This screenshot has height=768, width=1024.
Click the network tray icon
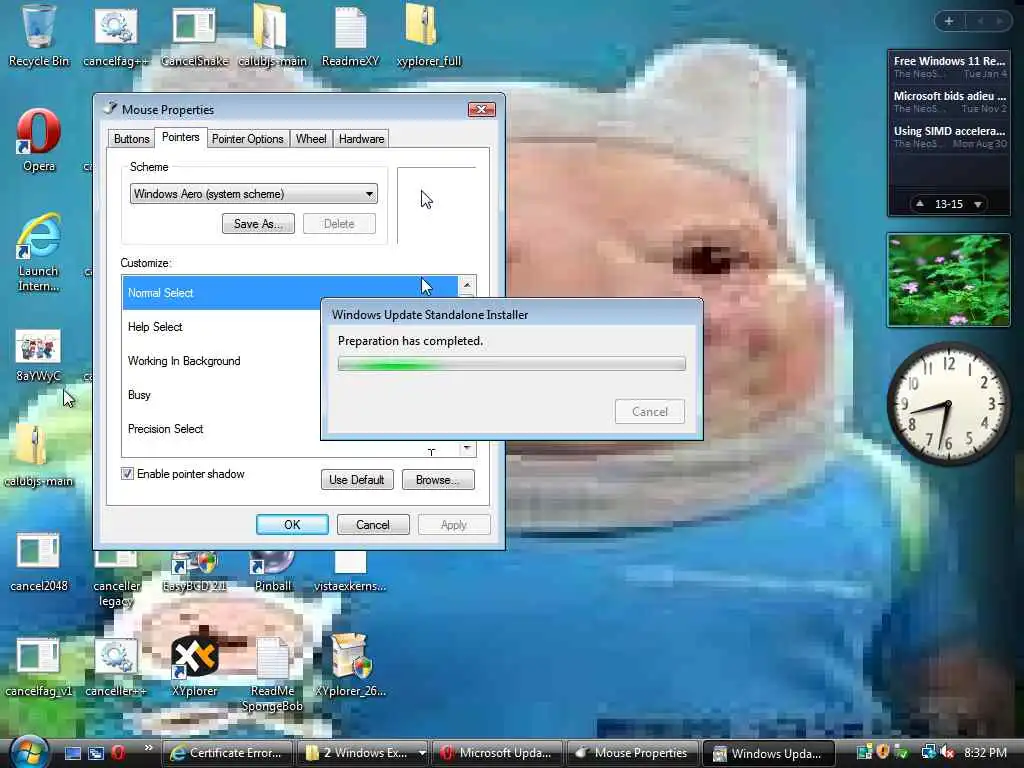[x=928, y=753]
